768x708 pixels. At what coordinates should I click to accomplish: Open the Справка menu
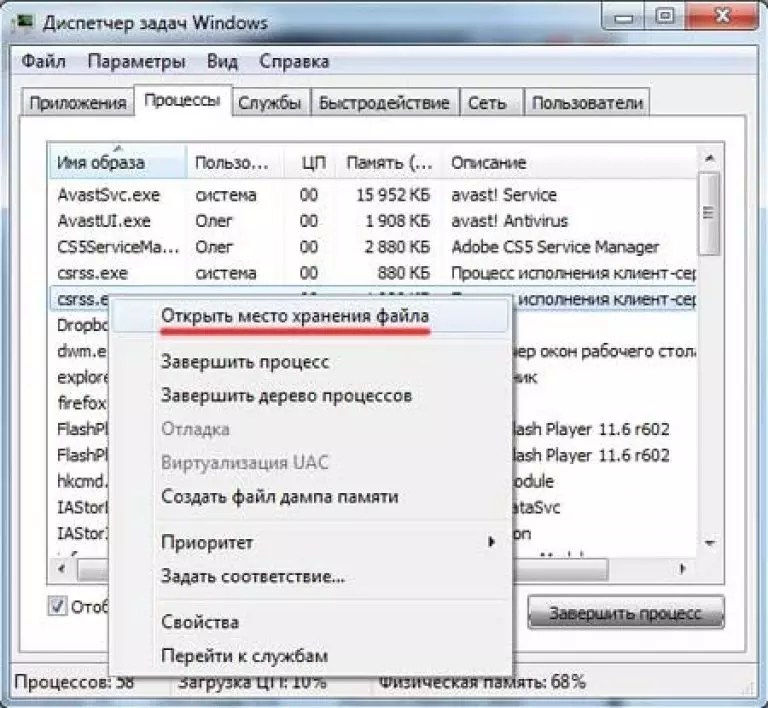(x=294, y=62)
